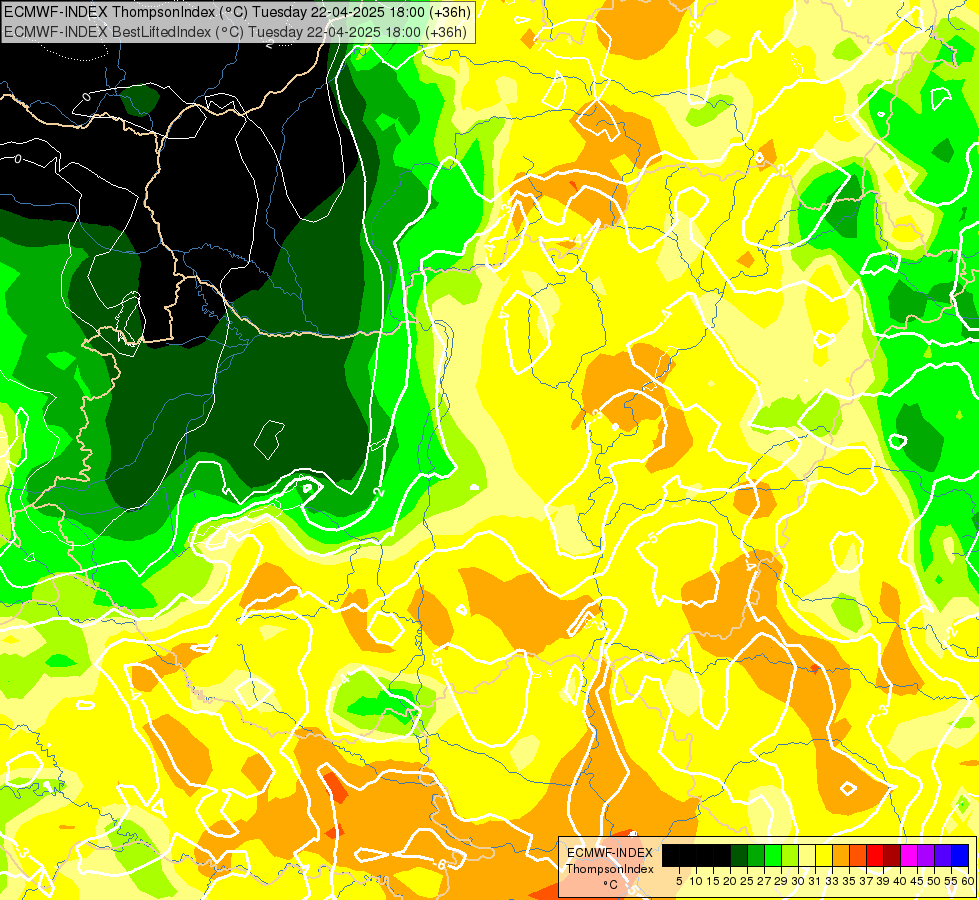Click the legend tick label '20'
This screenshot has height=900, width=979.
730,881
